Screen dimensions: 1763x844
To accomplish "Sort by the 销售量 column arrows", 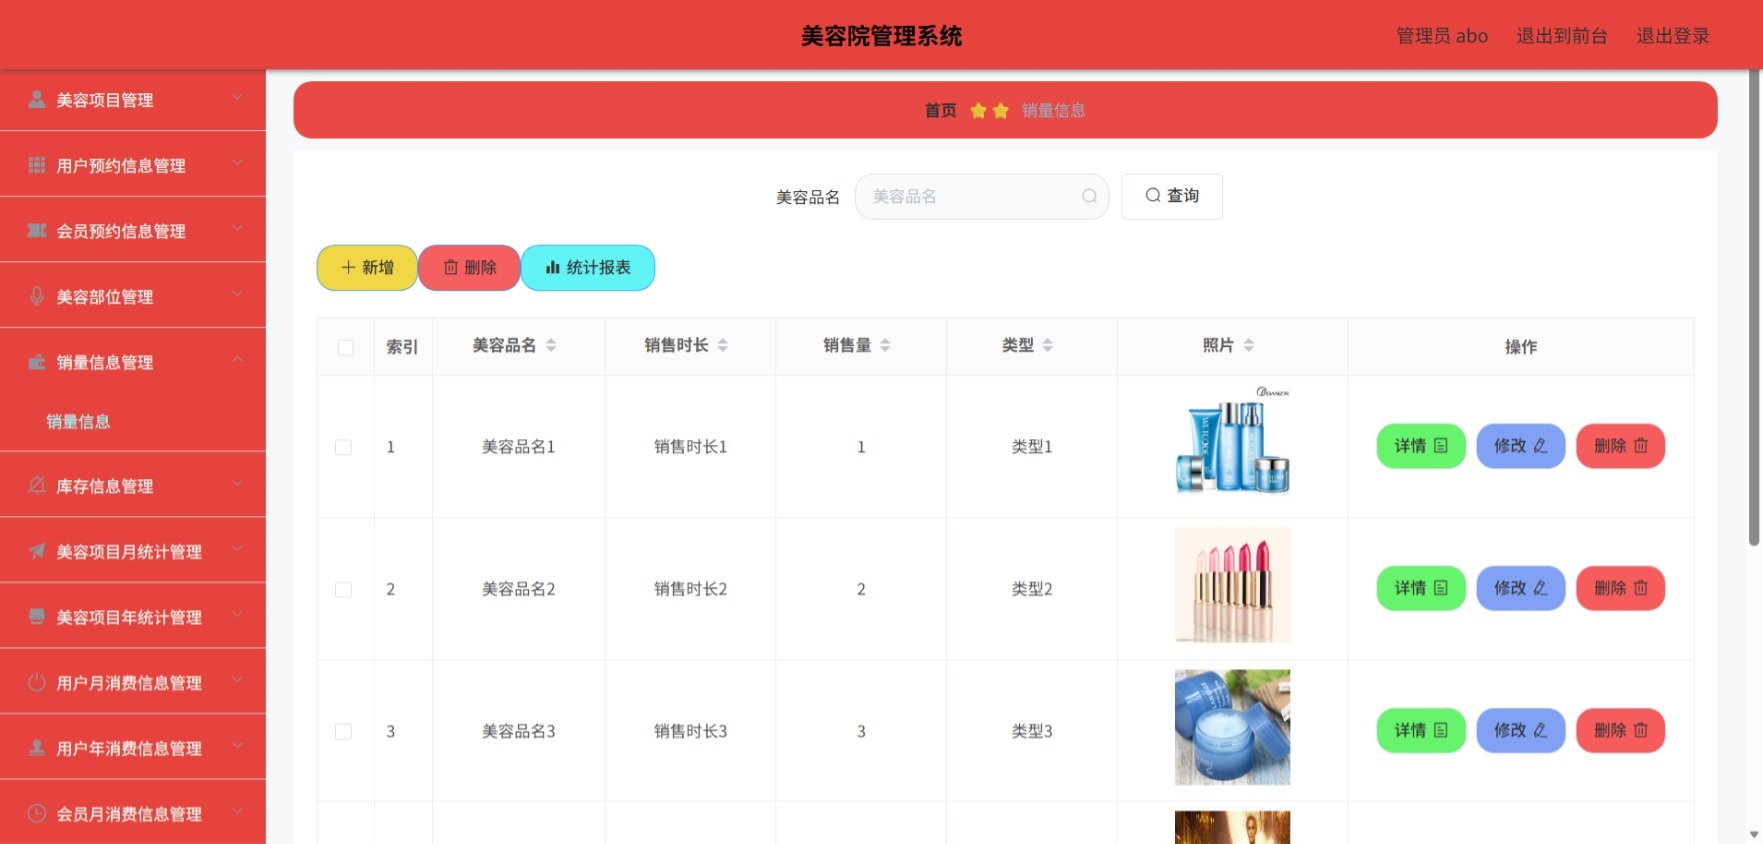I will 885,345.
